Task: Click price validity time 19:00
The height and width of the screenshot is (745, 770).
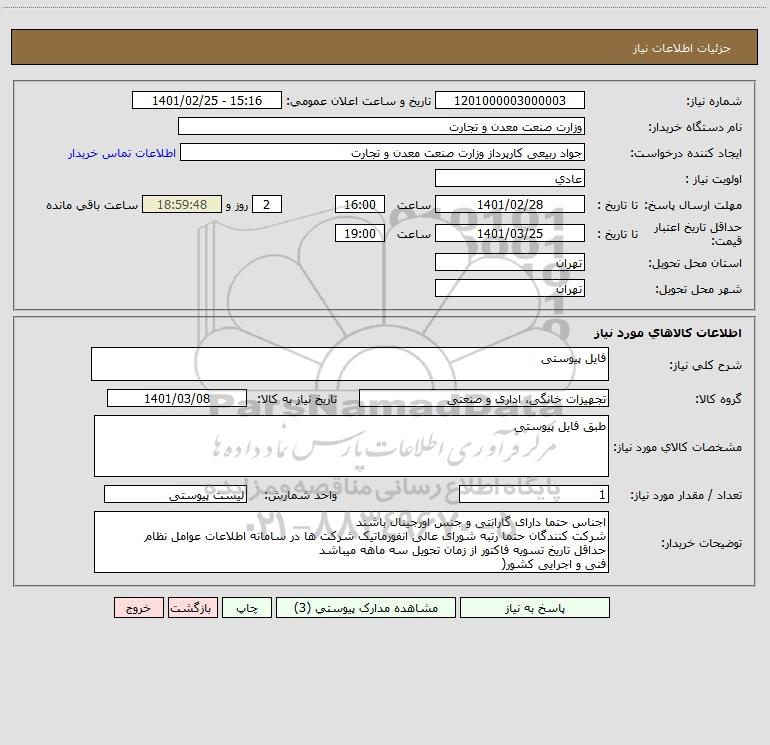Action: (359, 233)
